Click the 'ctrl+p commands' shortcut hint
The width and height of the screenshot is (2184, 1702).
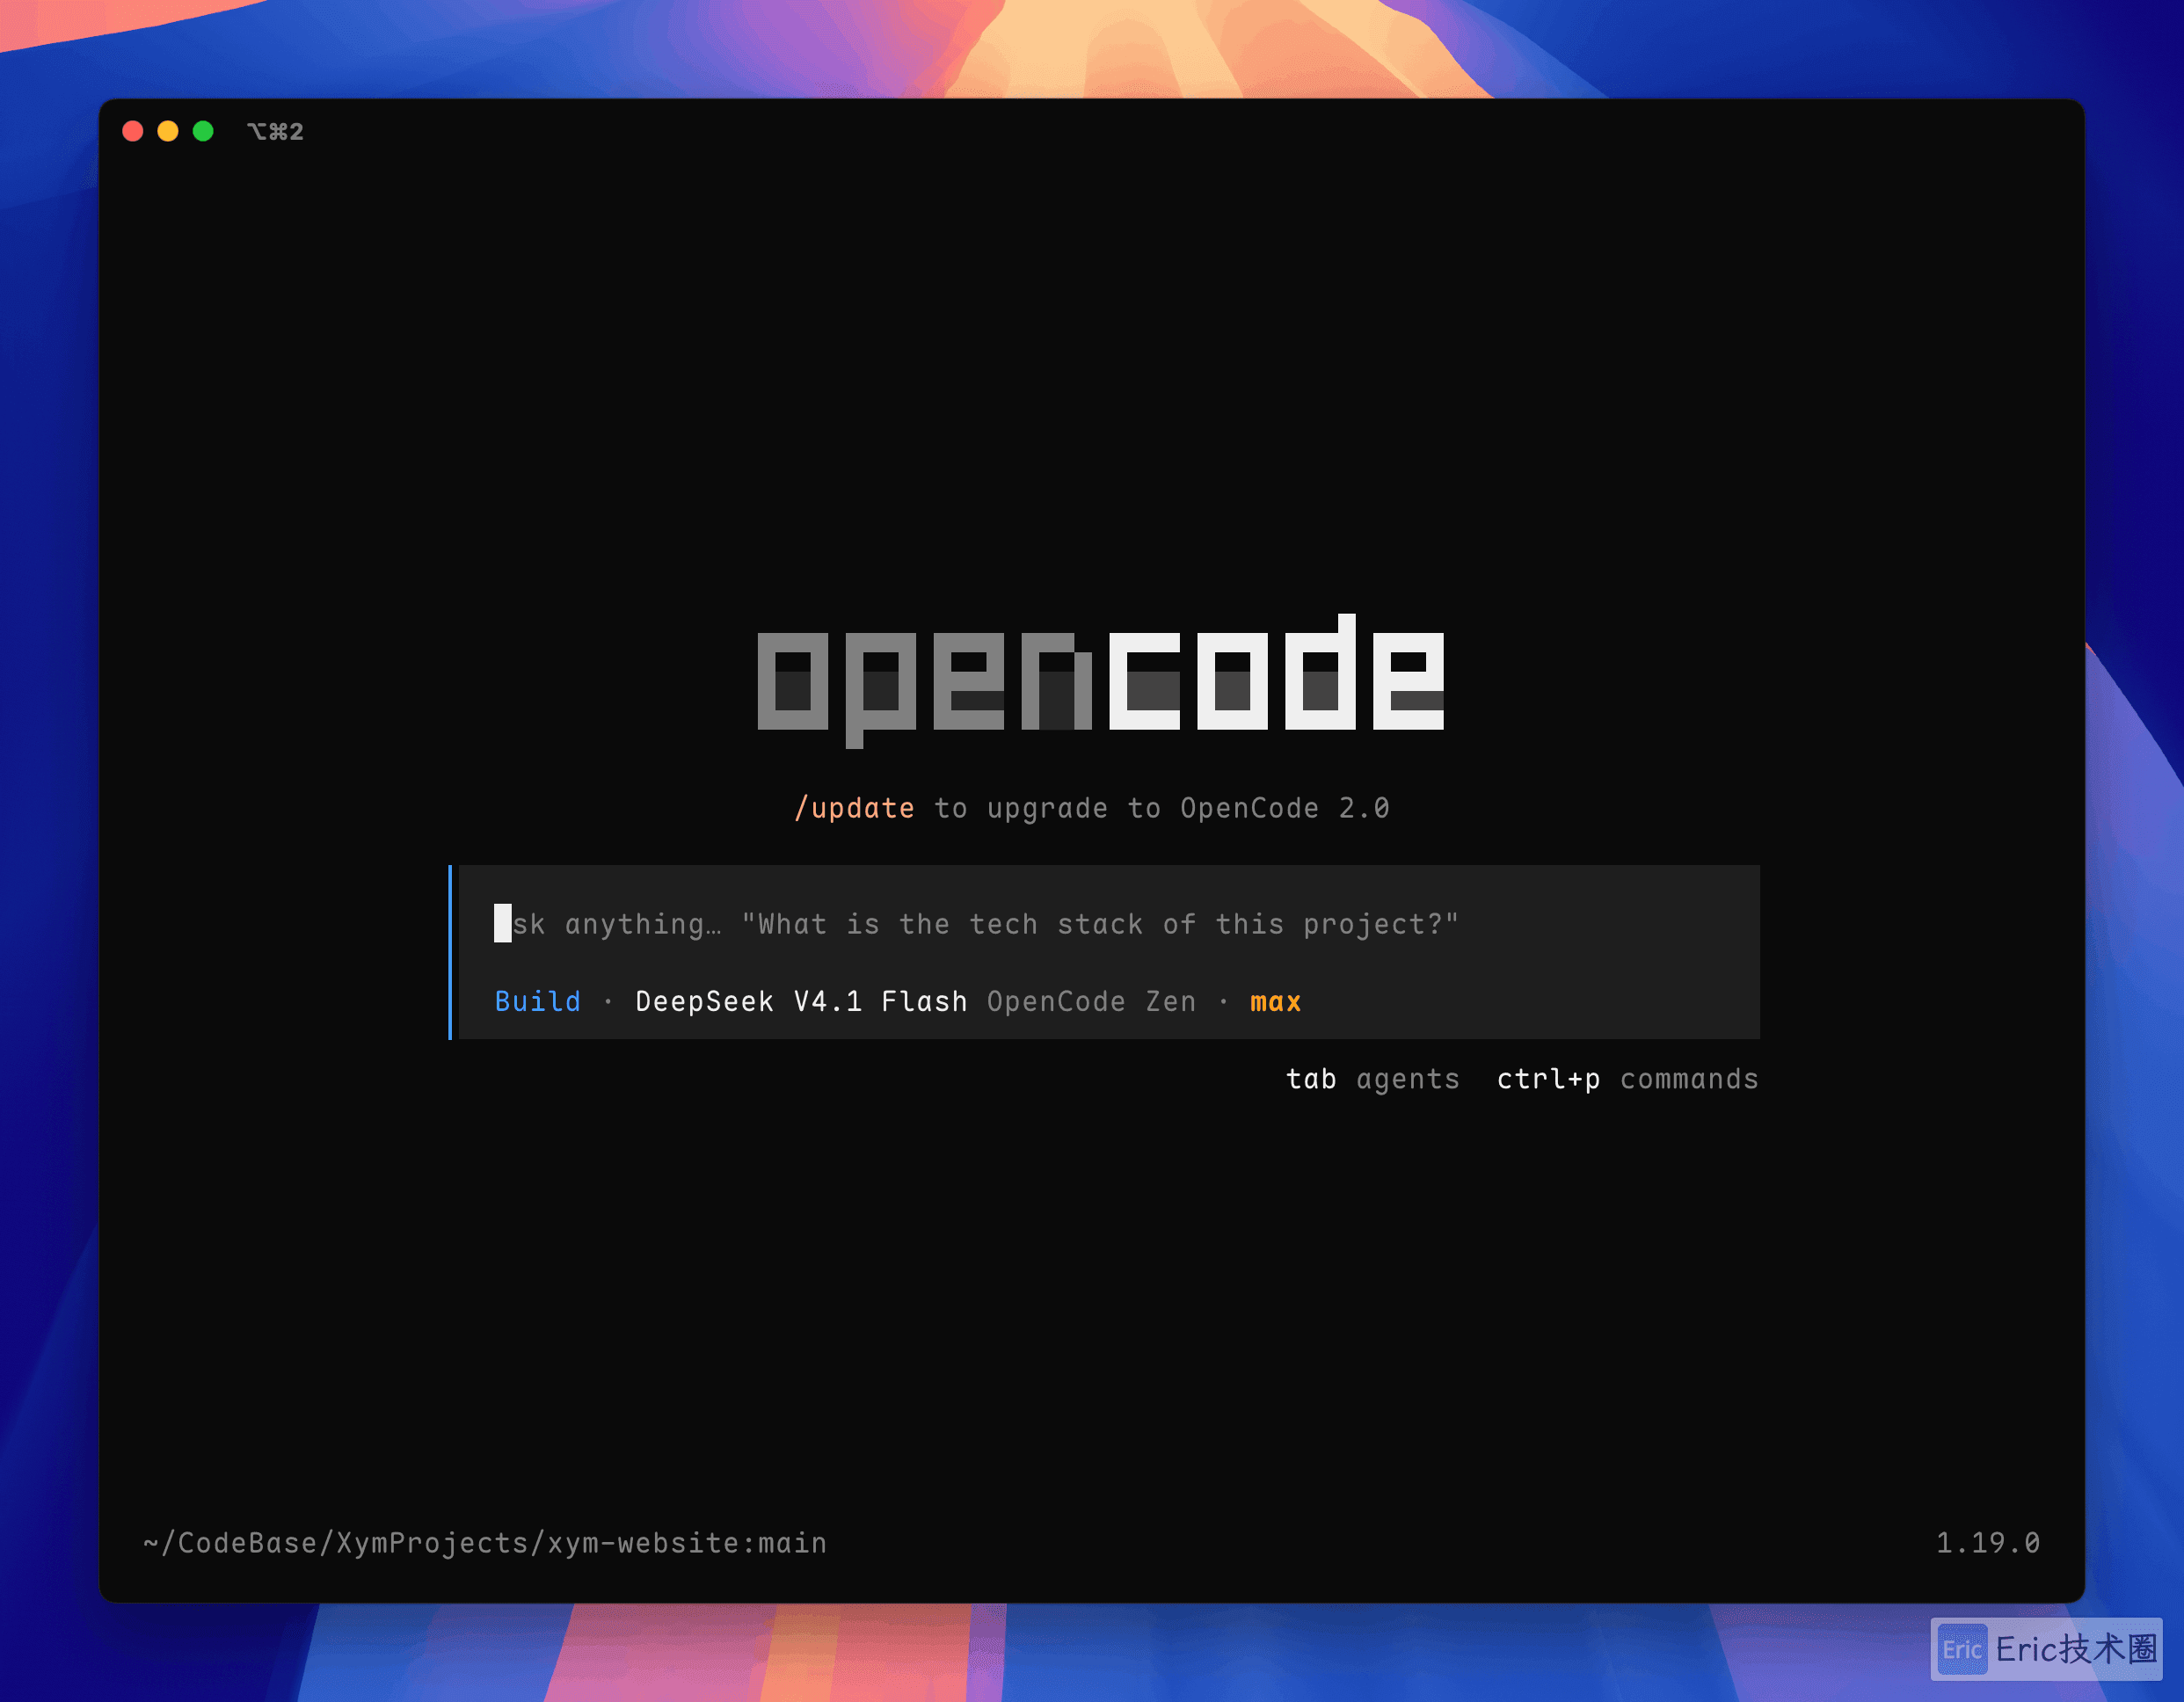pos(1627,1079)
